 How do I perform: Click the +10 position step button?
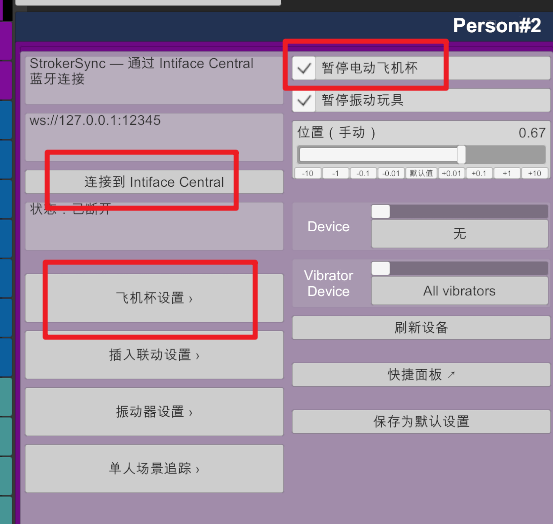click(535, 173)
